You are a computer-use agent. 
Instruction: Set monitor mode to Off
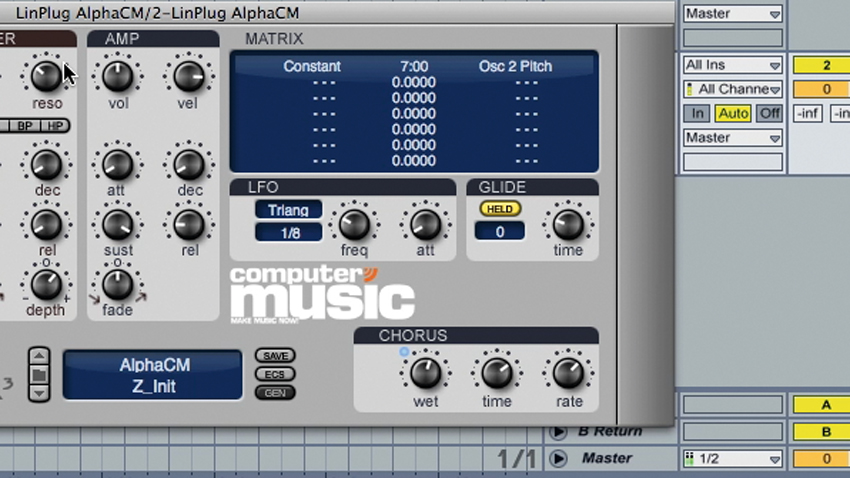click(x=769, y=113)
